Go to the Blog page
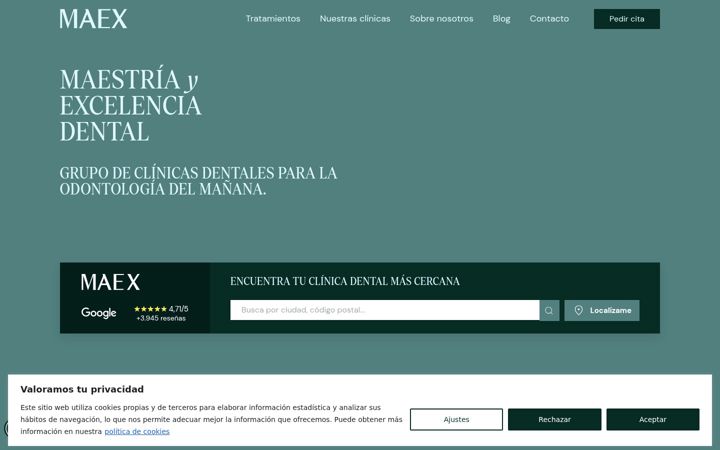Viewport: 720px width, 450px height. (501, 19)
